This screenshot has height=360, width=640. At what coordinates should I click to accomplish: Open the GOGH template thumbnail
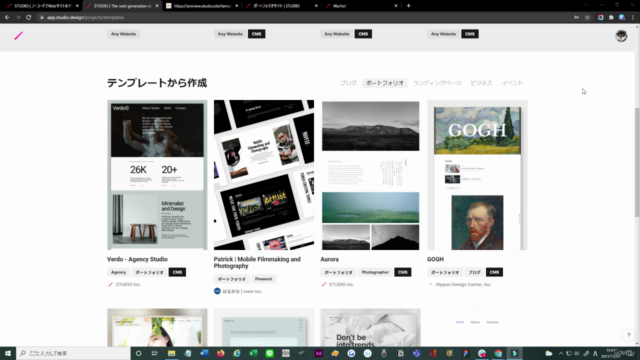point(477,175)
